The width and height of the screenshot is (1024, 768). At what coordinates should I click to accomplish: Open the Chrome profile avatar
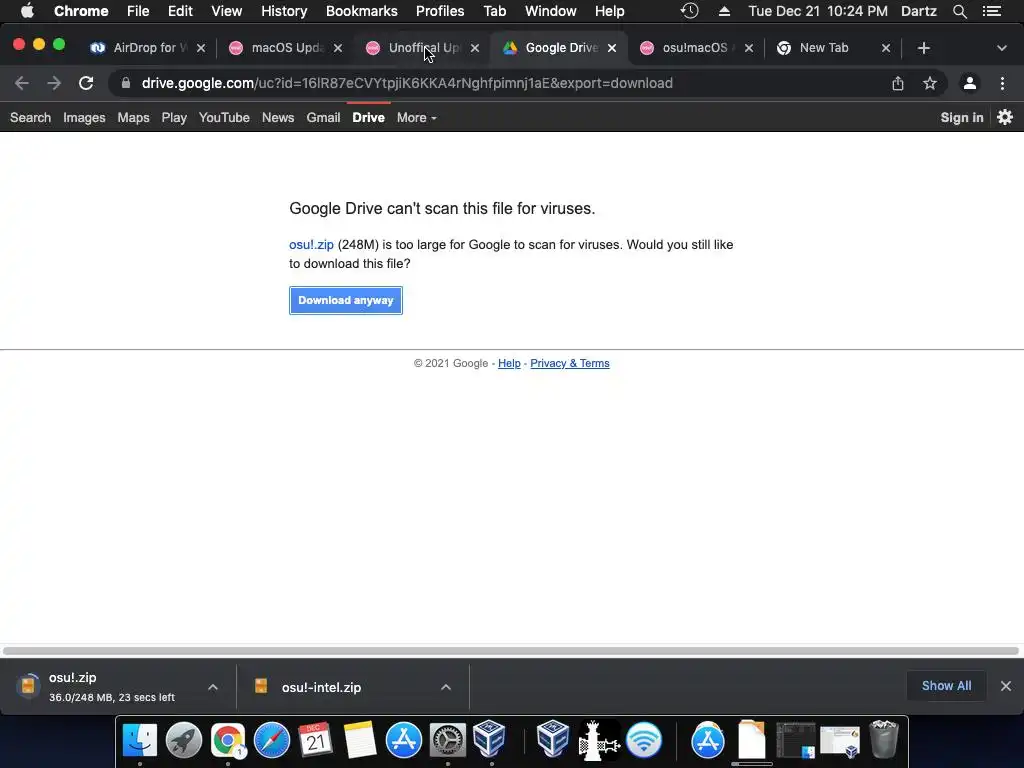pyautogui.click(x=970, y=83)
